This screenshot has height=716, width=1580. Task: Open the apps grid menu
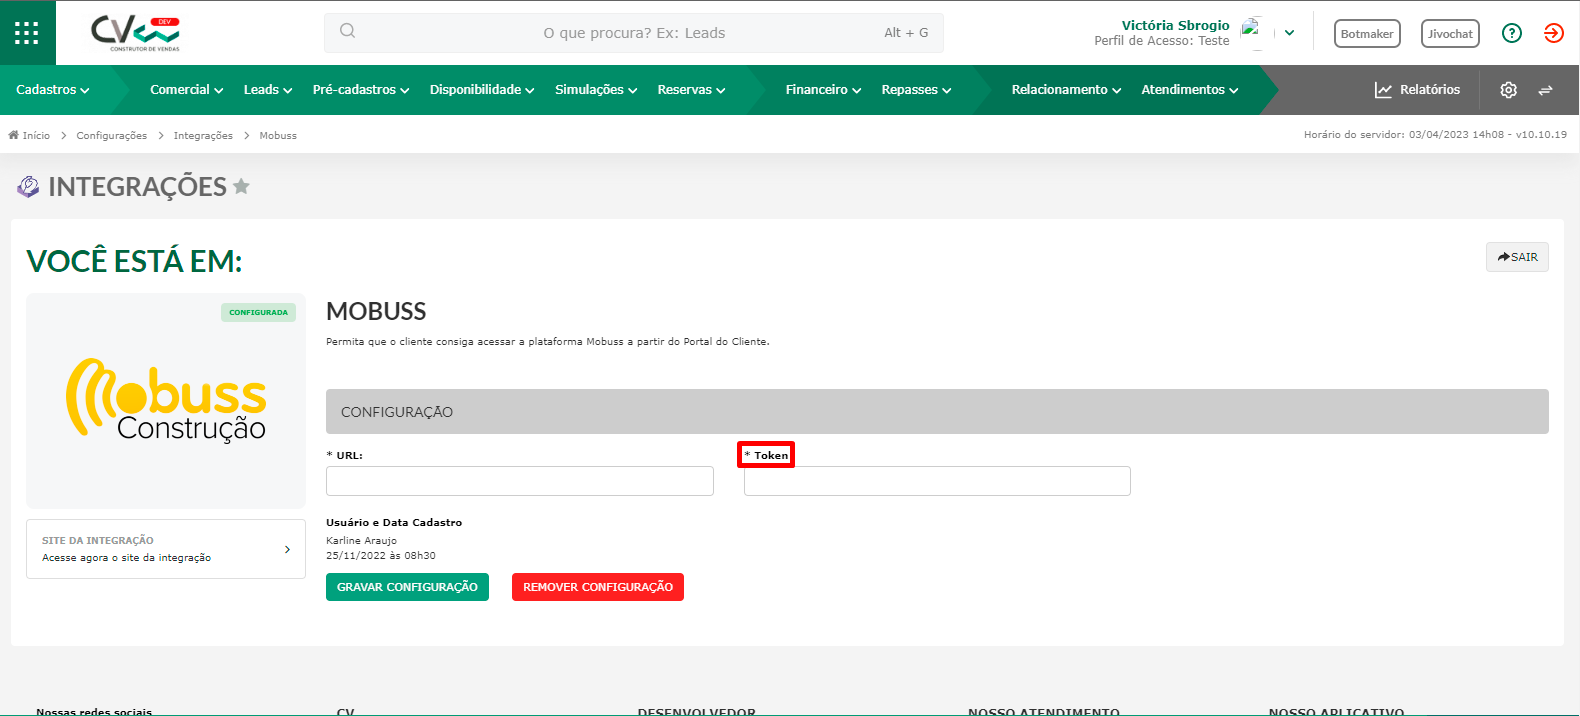[x=27, y=33]
